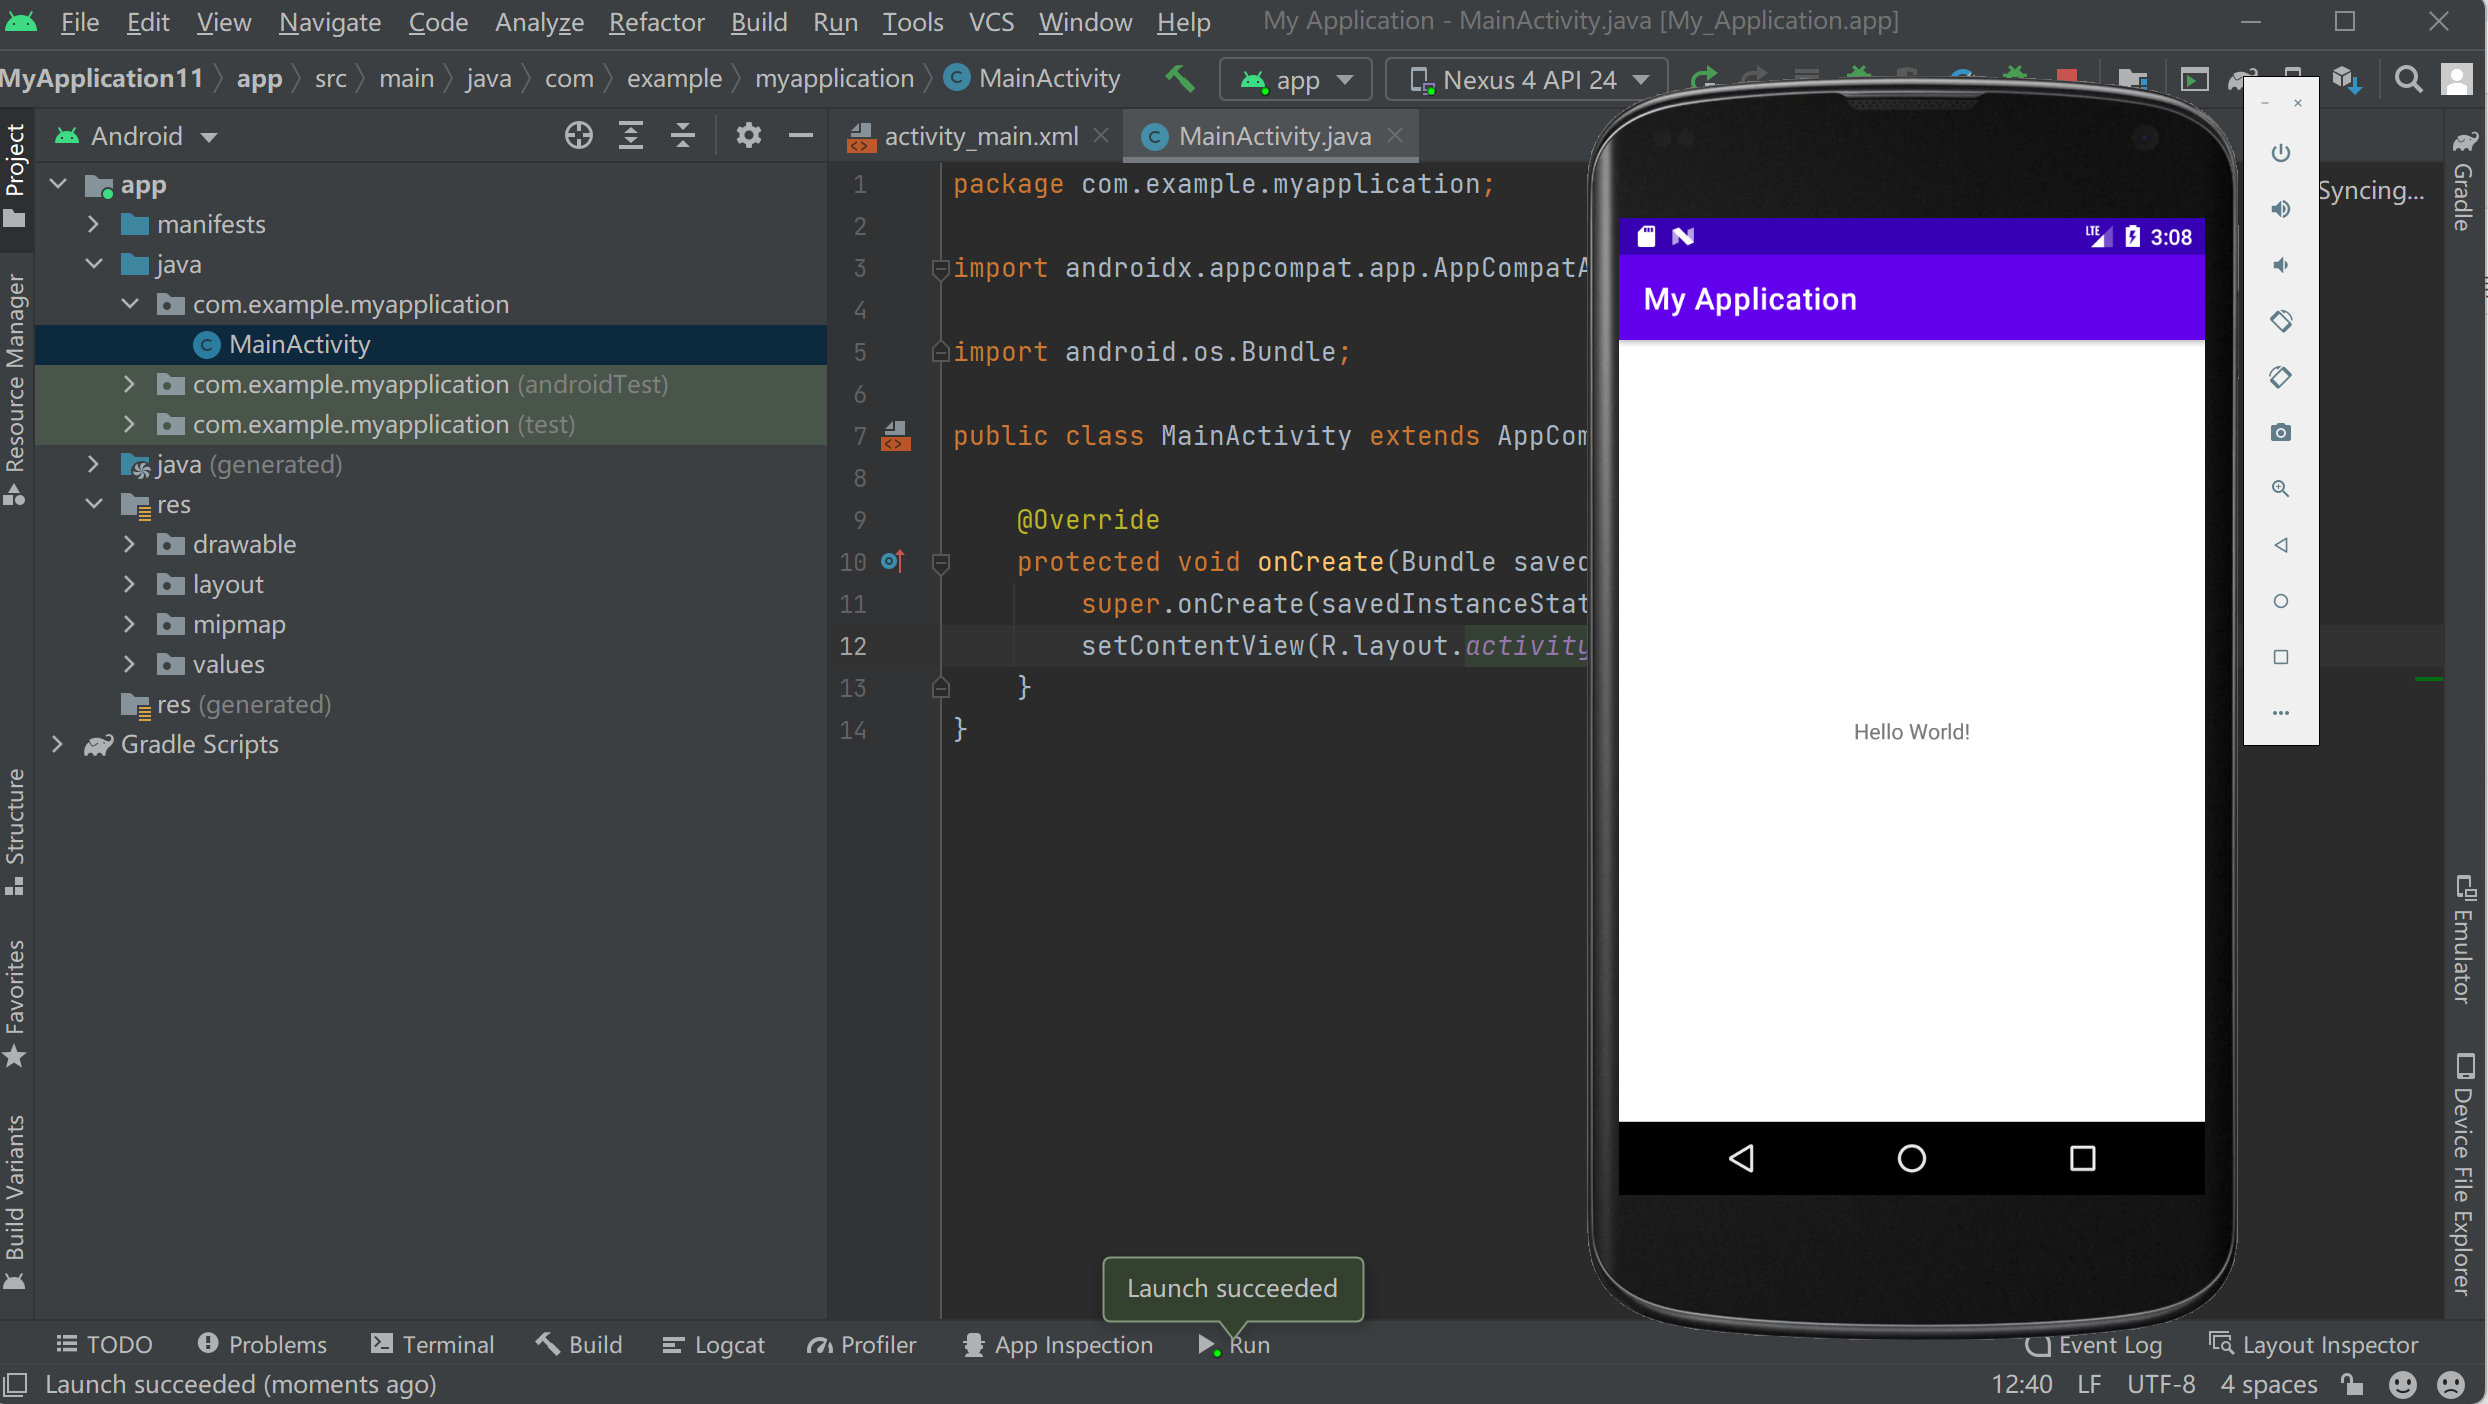
Task: Open the Build menu
Action: click(759, 22)
